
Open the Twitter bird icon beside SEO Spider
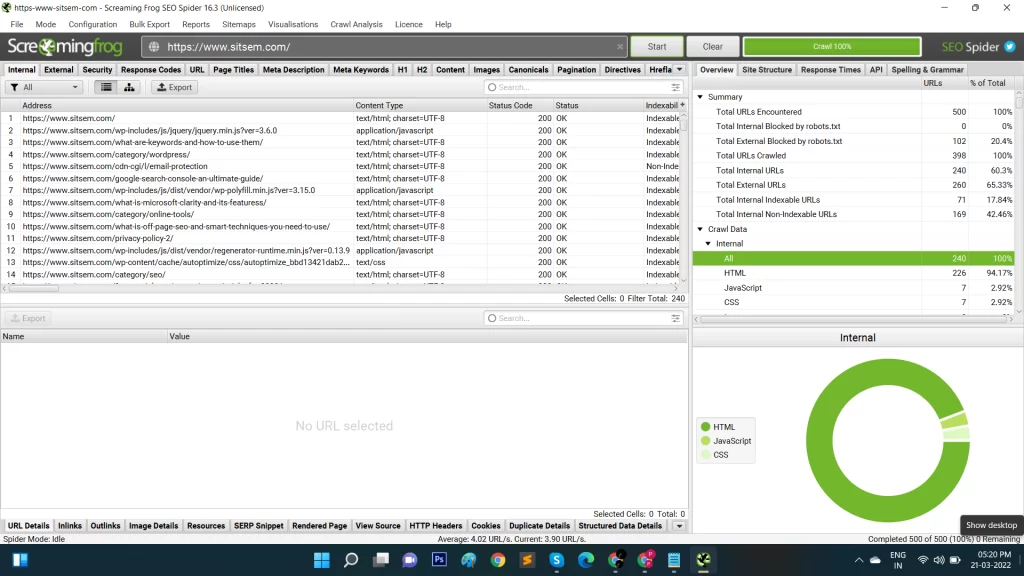(1010, 47)
